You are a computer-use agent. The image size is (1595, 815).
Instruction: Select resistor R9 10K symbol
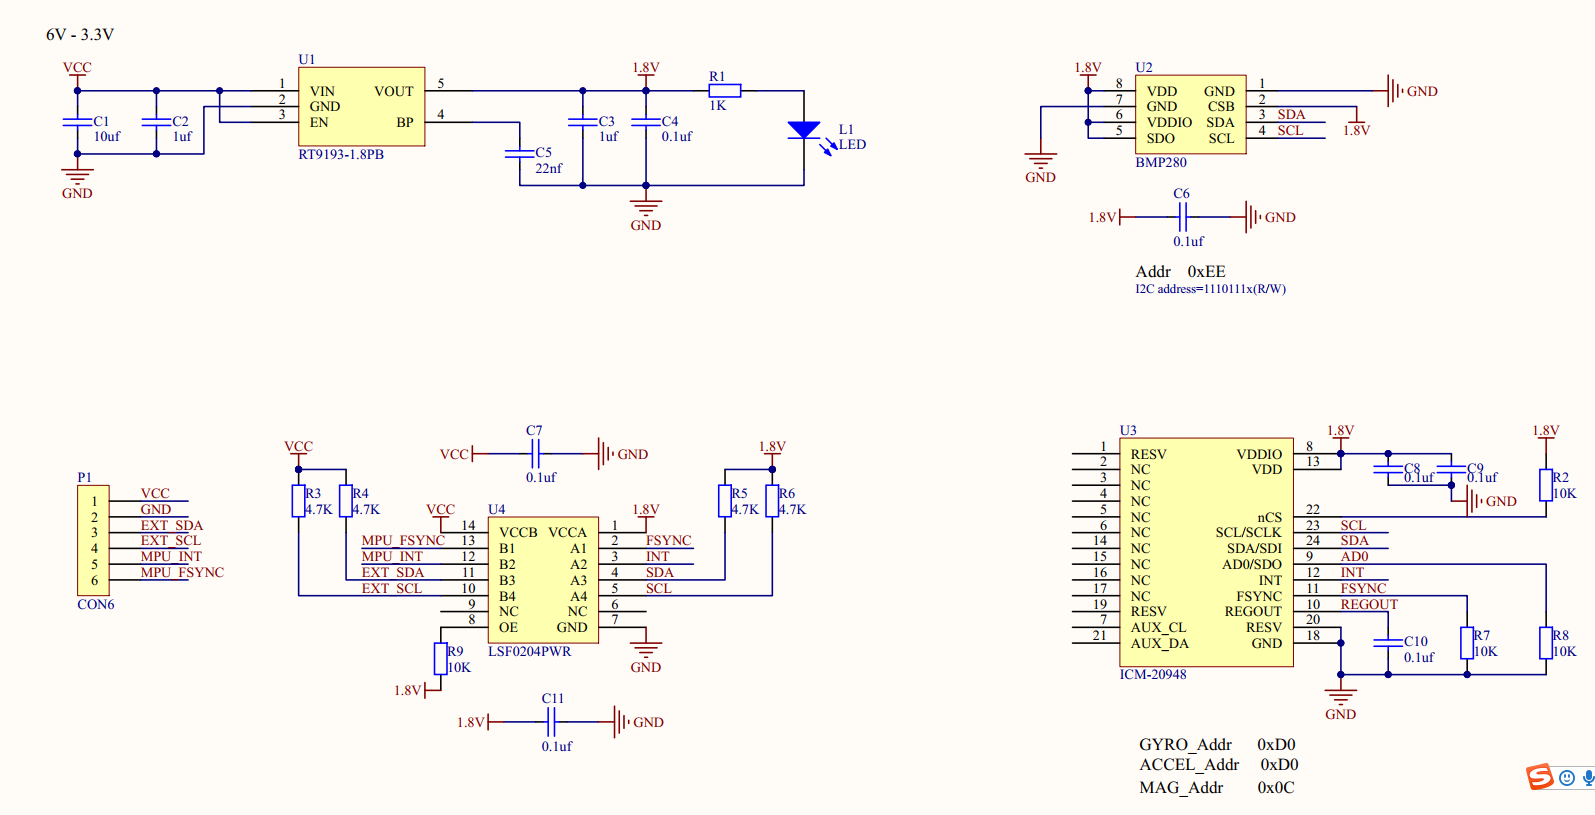440,659
